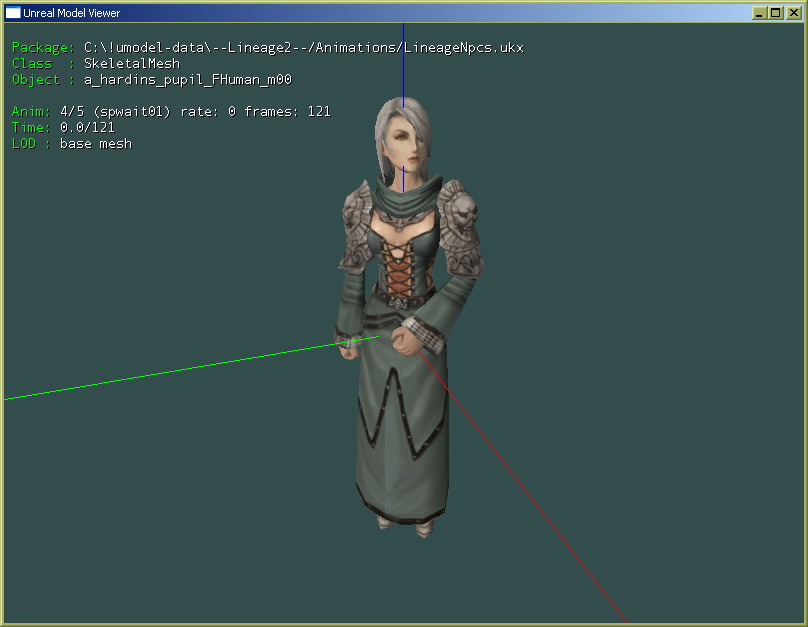
Task: Click the 'Unreal Model Viewer' title text
Action: [71, 13]
